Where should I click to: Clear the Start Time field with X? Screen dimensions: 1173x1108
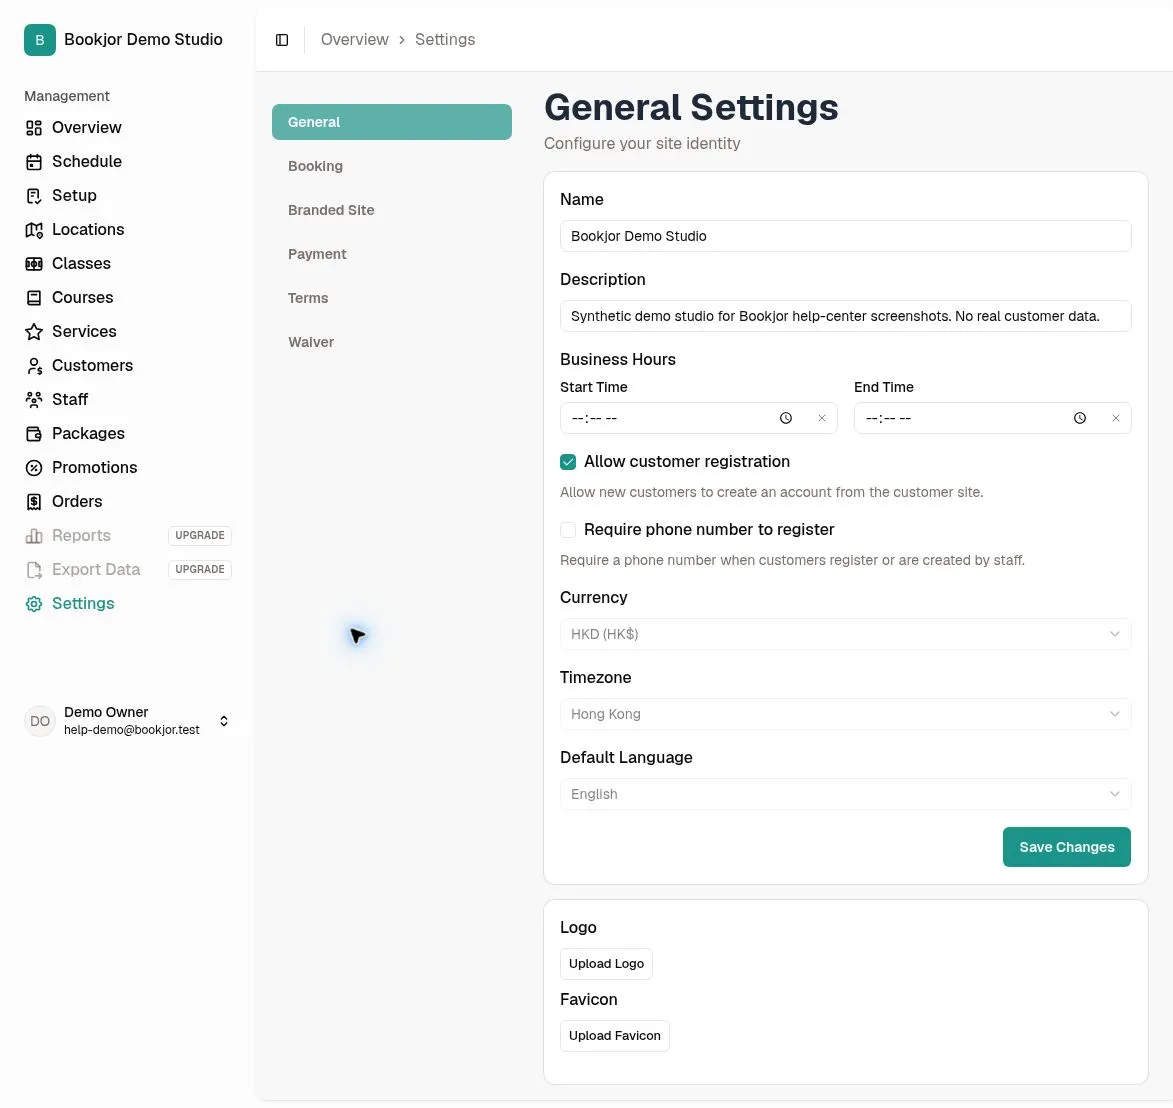[x=821, y=418]
